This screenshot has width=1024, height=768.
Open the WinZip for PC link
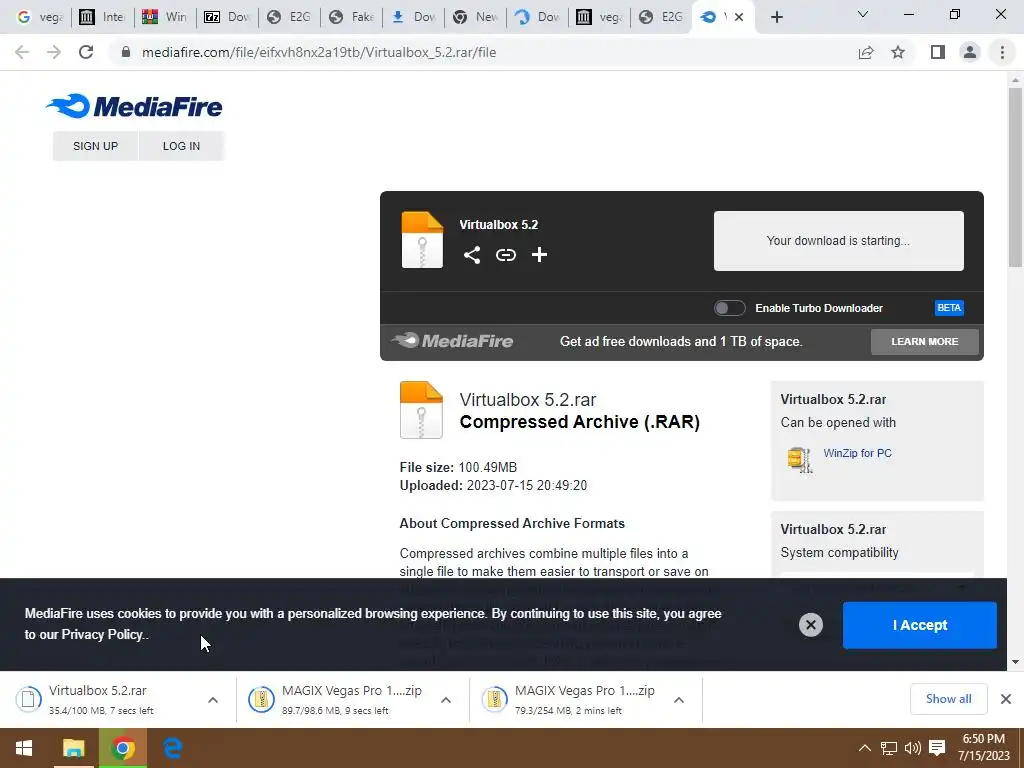click(857, 453)
